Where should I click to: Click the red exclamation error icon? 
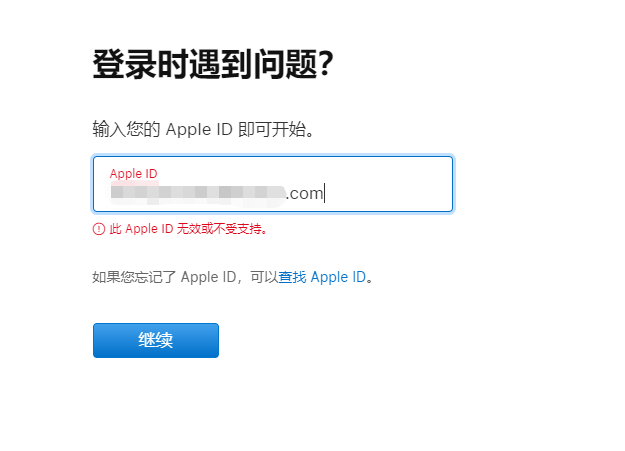[99, 229]
